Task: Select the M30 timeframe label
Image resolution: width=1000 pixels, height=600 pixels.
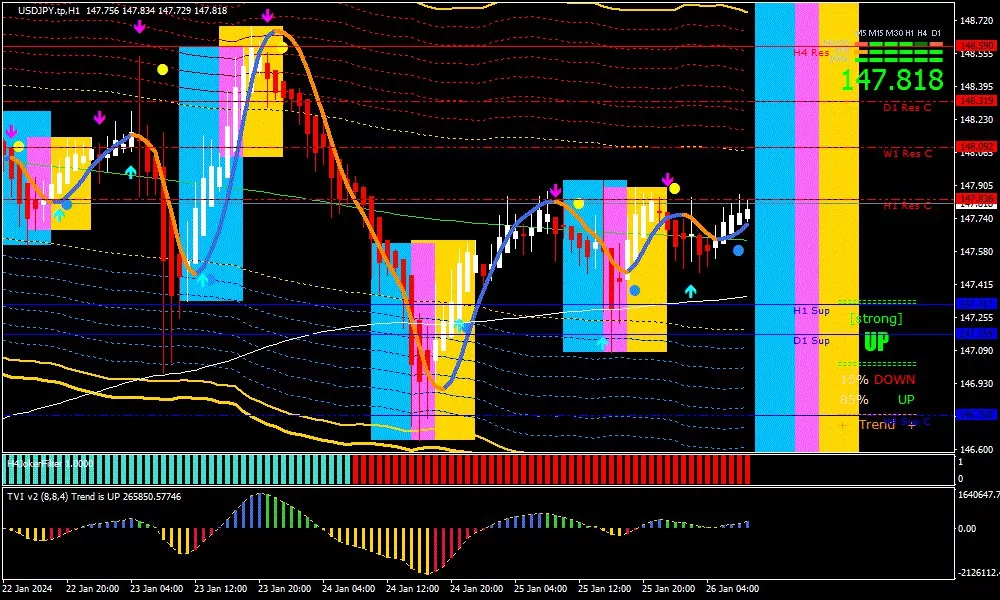Action: pyautogui.click(x=894, y=33)
